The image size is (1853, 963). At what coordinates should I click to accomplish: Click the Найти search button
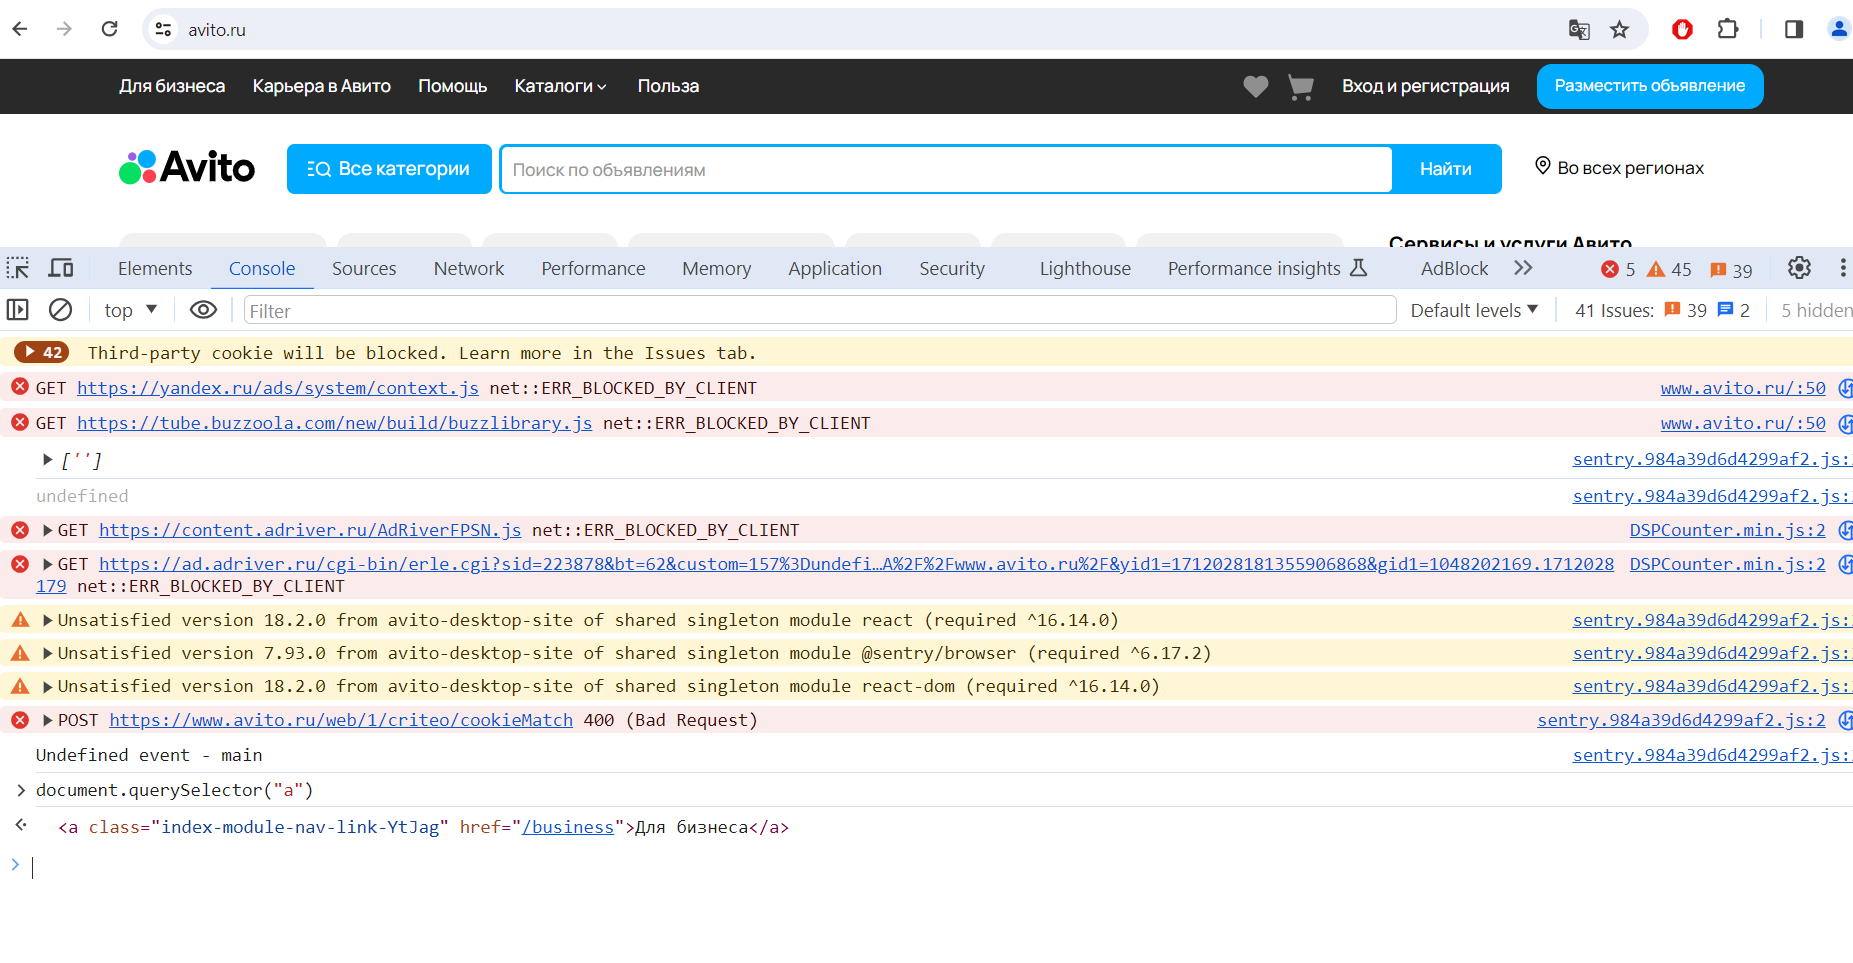click(1446, 169)
